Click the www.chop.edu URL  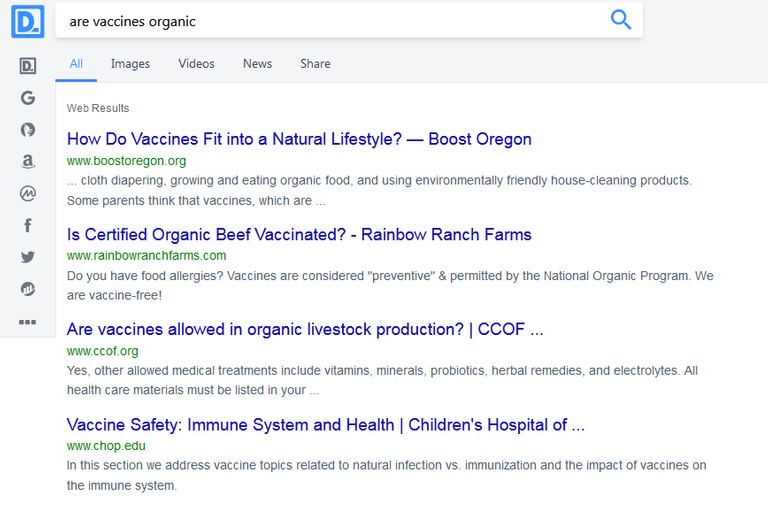(x=106, y=446)
